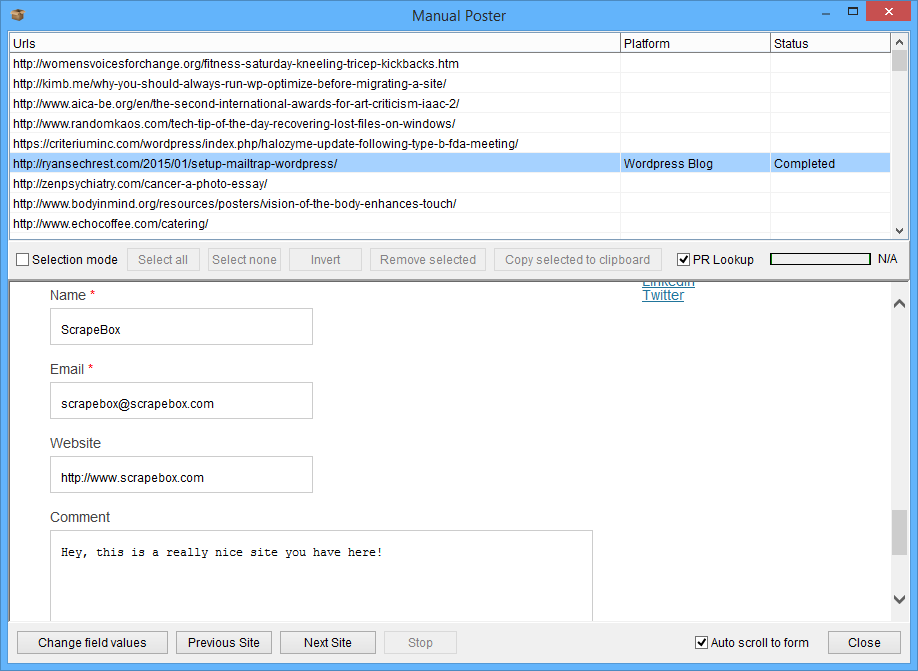The width and height of the screenshot is (918, 671).
Task: Disable Auto scroll to form option
Action: click(701, 643)
